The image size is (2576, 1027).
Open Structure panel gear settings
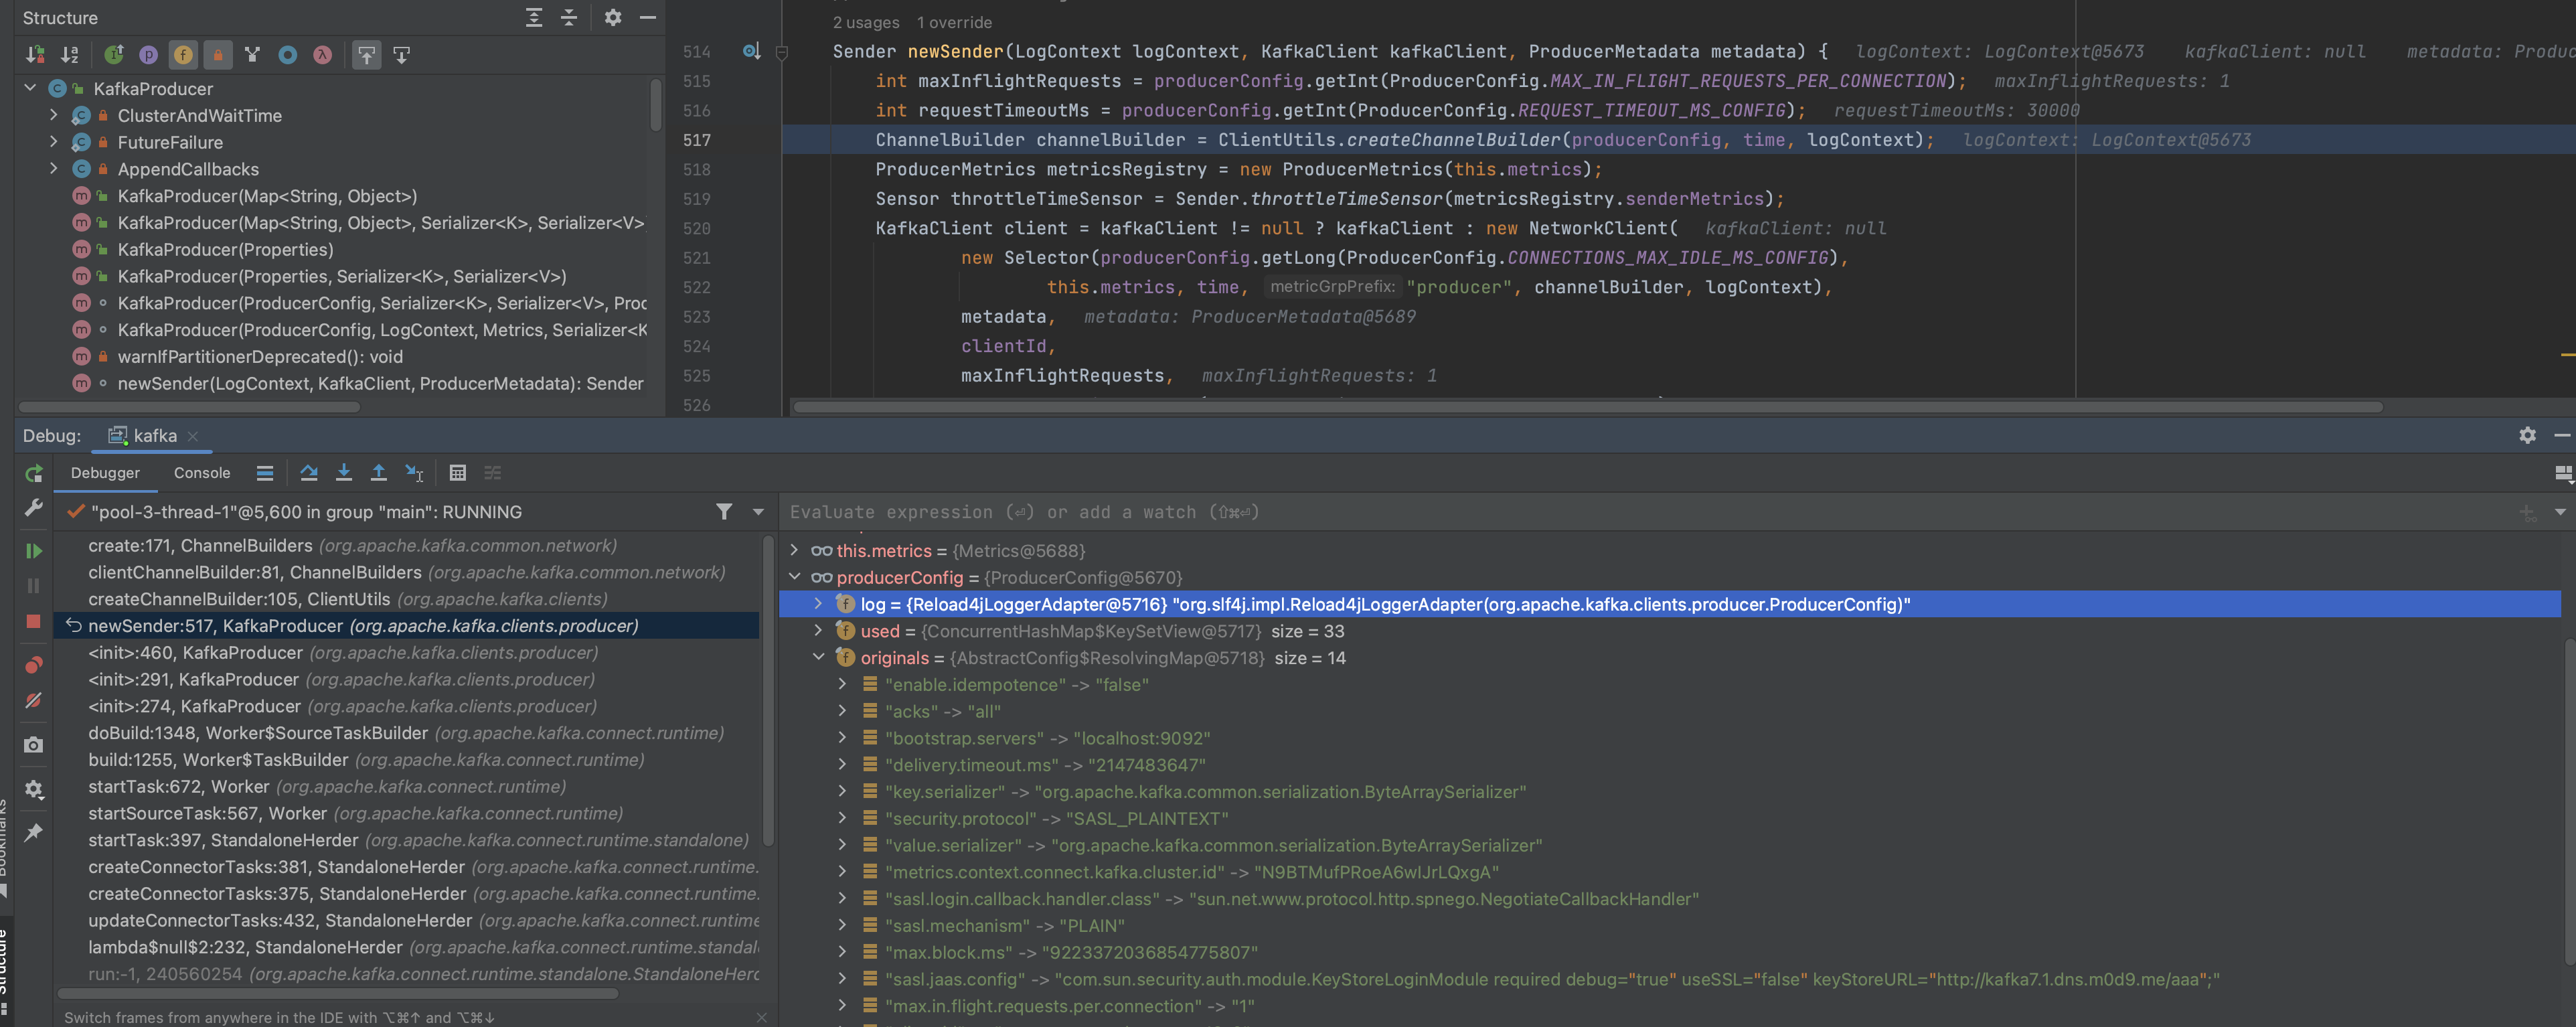[x=613, y=18]
